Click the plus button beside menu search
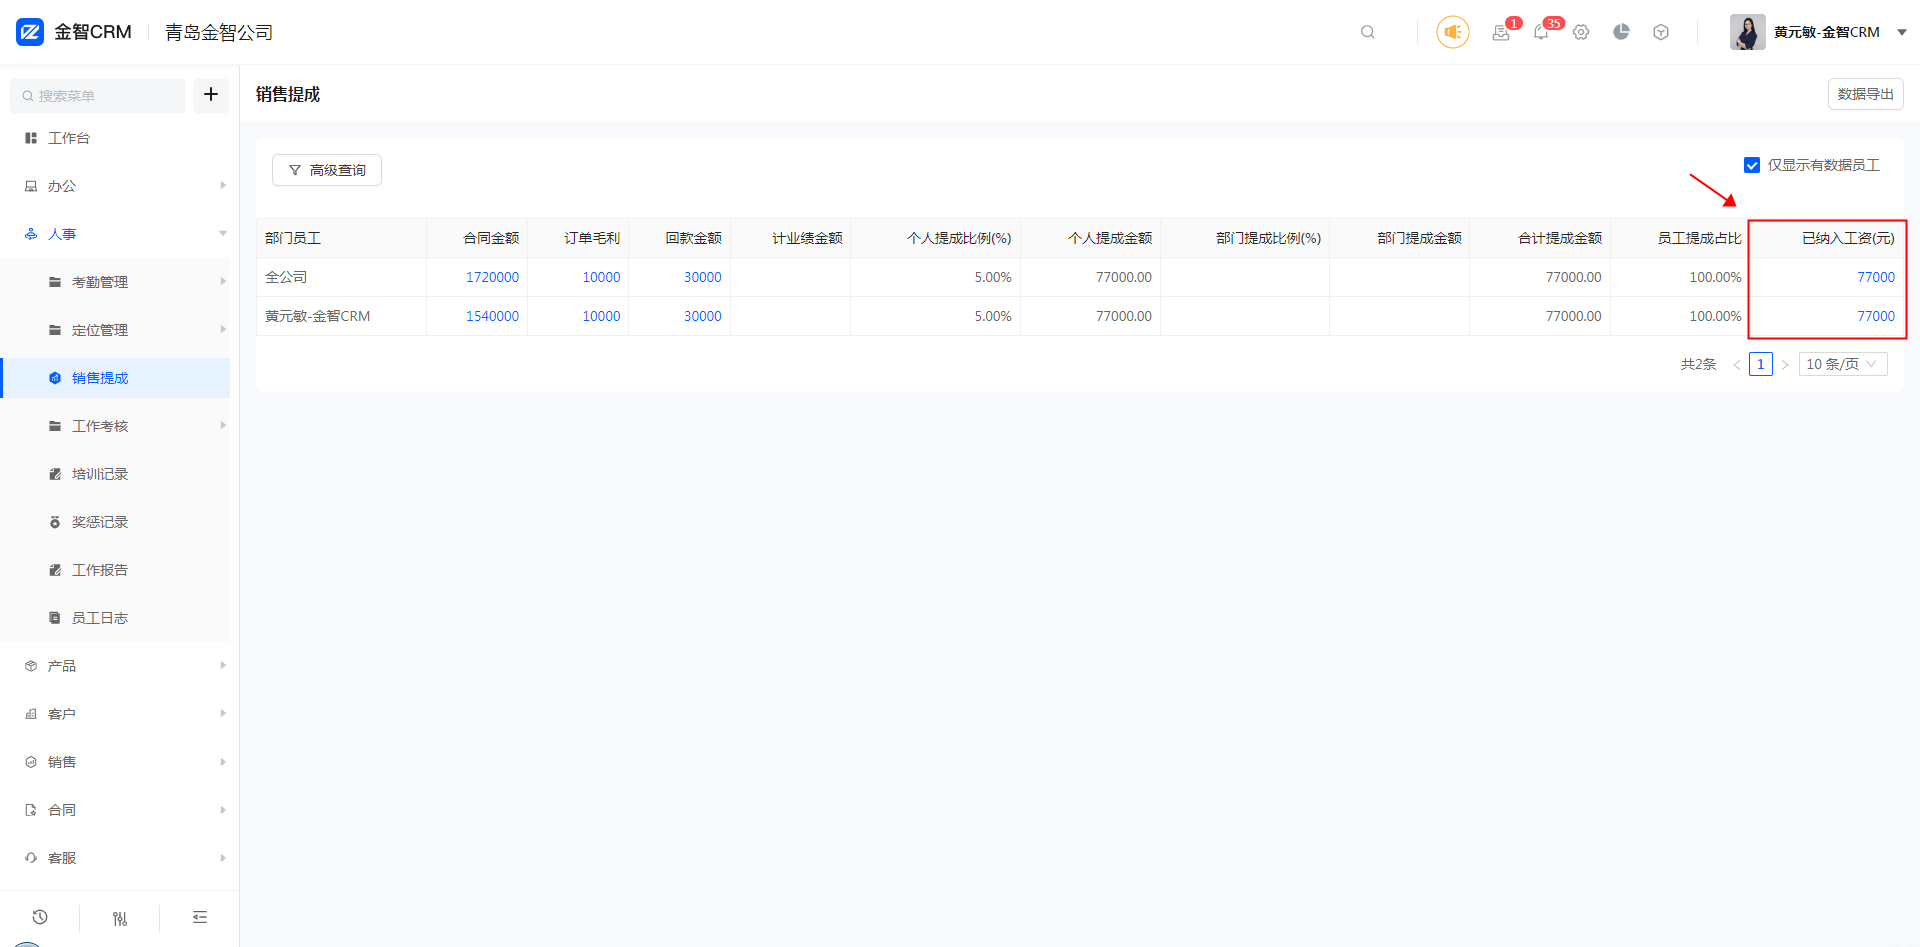1920x947 pixels. (211, 95)
